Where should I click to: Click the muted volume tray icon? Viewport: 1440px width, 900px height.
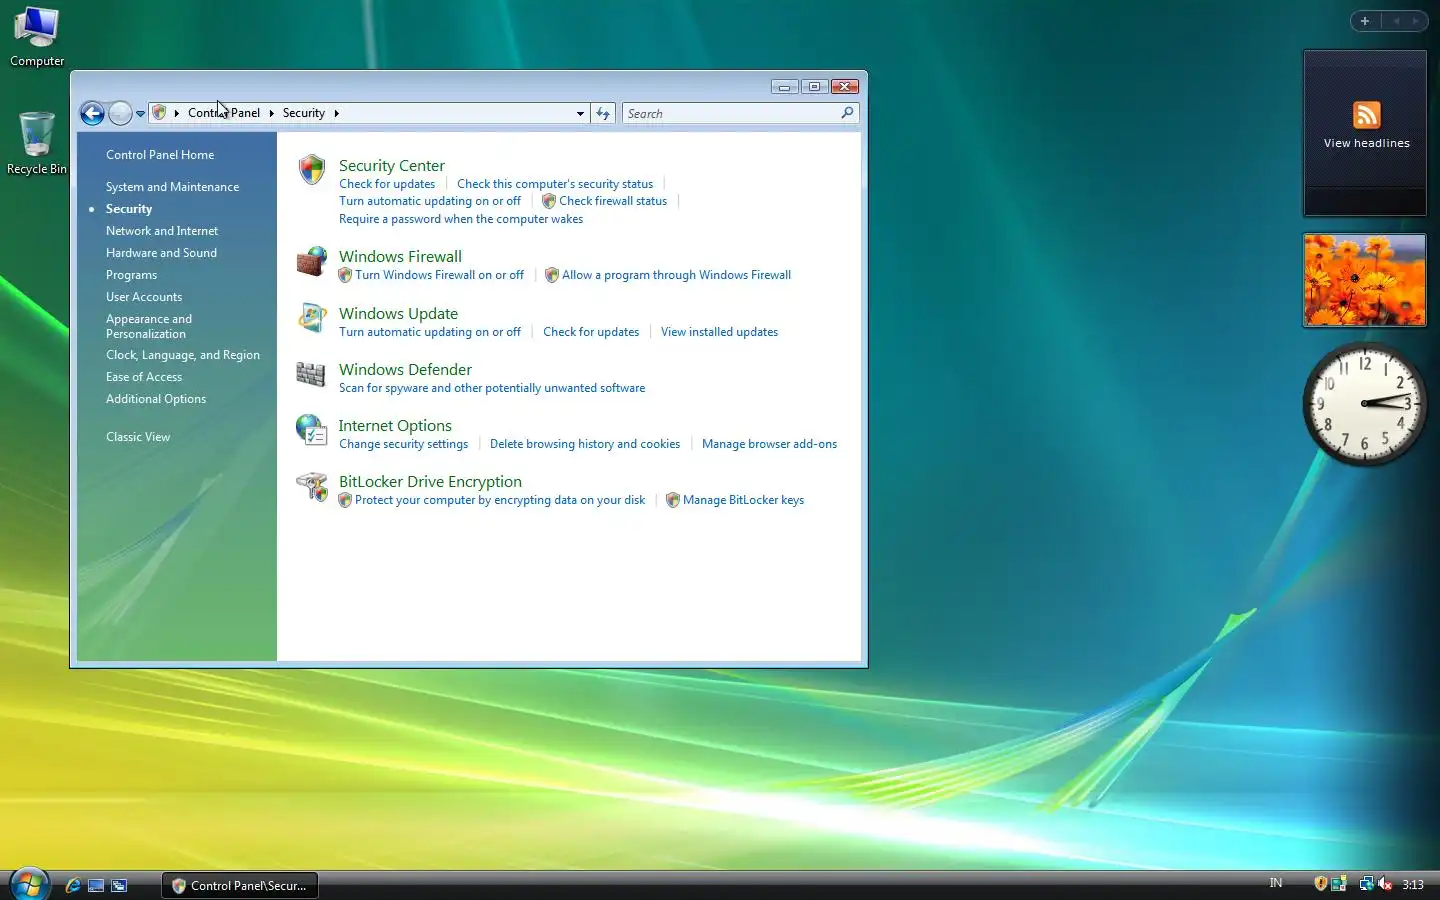[1385, 883]
